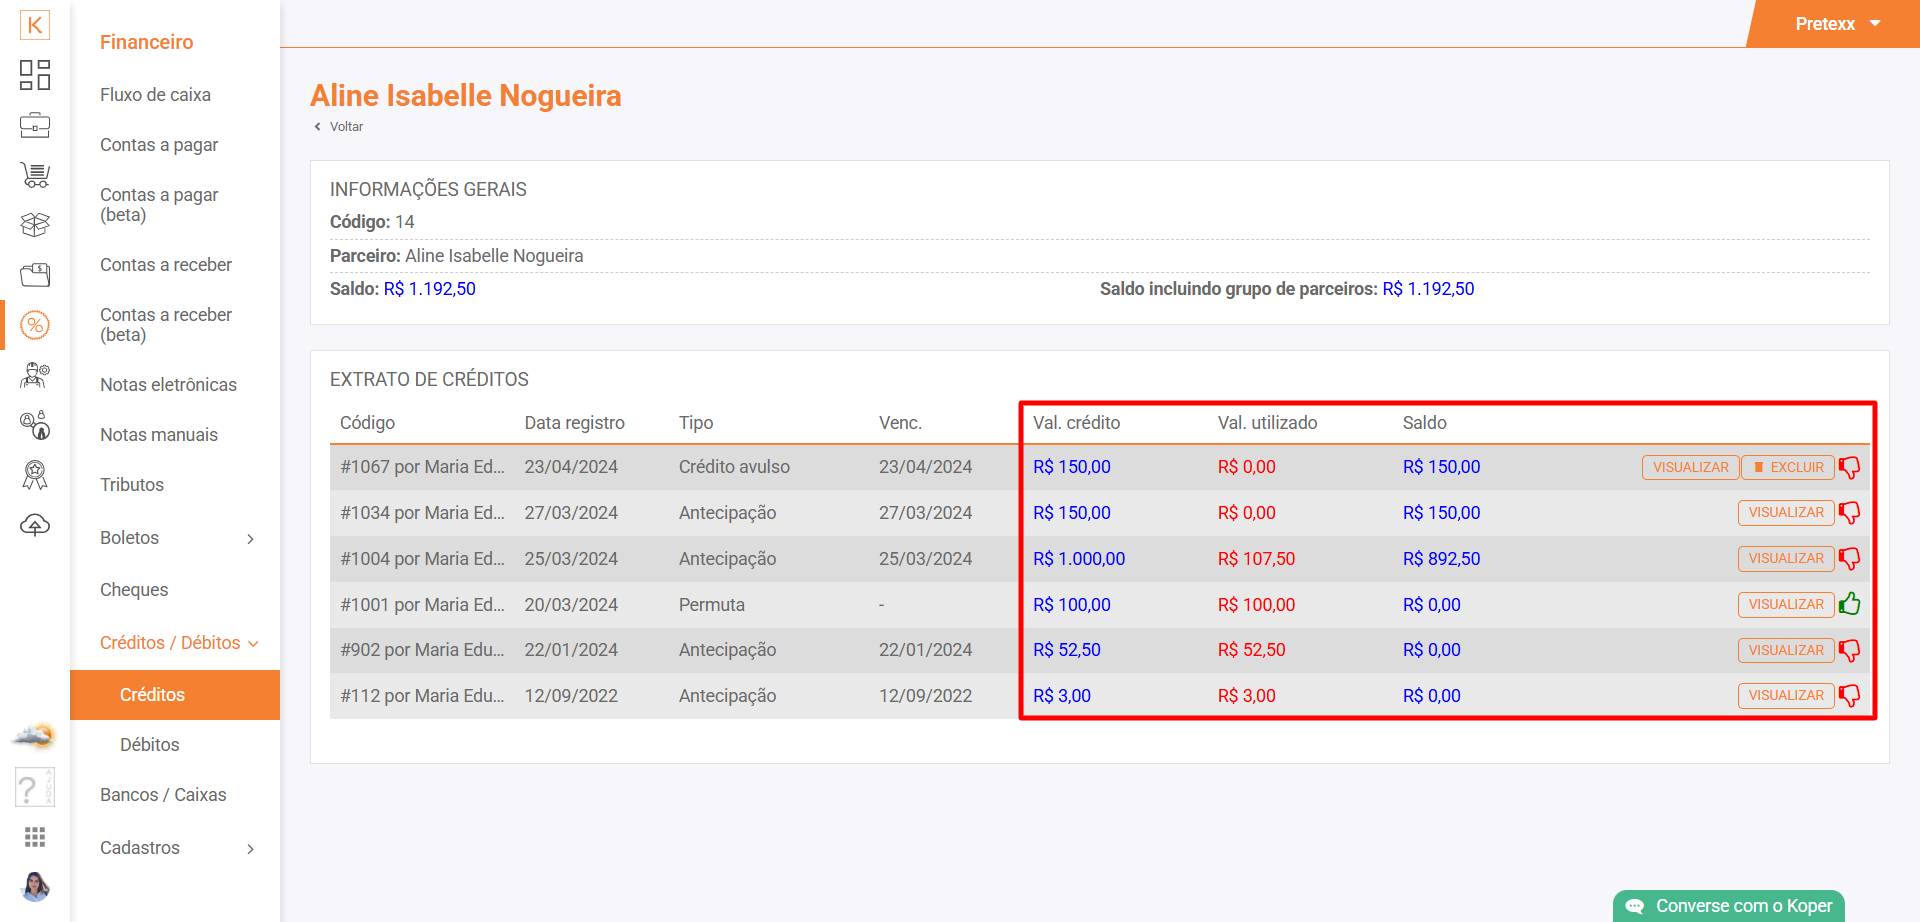Toggle green thumbs-up on credit #1001 row
This screenshot has width=1920, height=922.
[1849, 604]
